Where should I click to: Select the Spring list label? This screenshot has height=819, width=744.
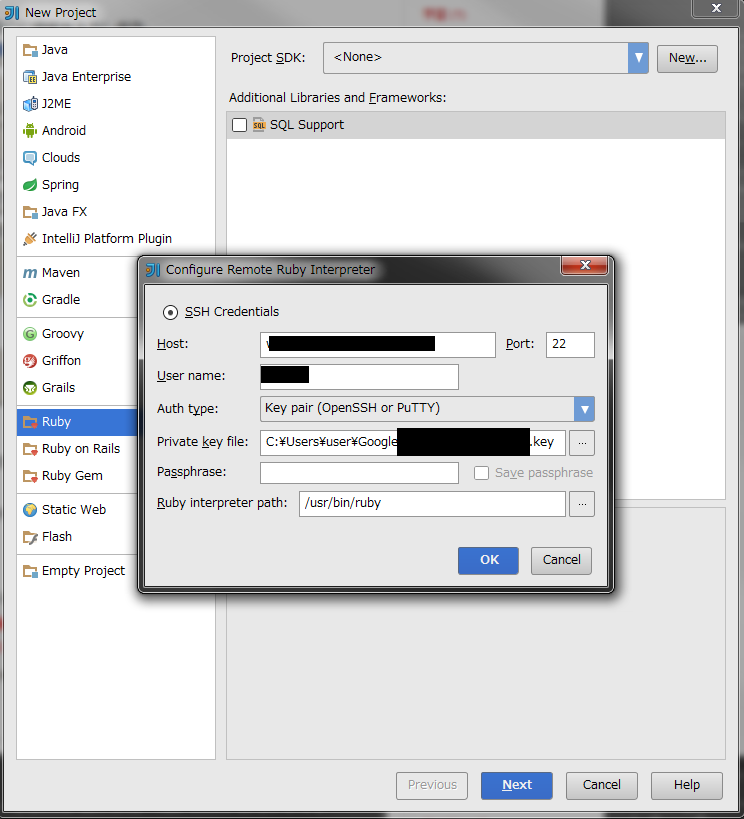(60, 185)
